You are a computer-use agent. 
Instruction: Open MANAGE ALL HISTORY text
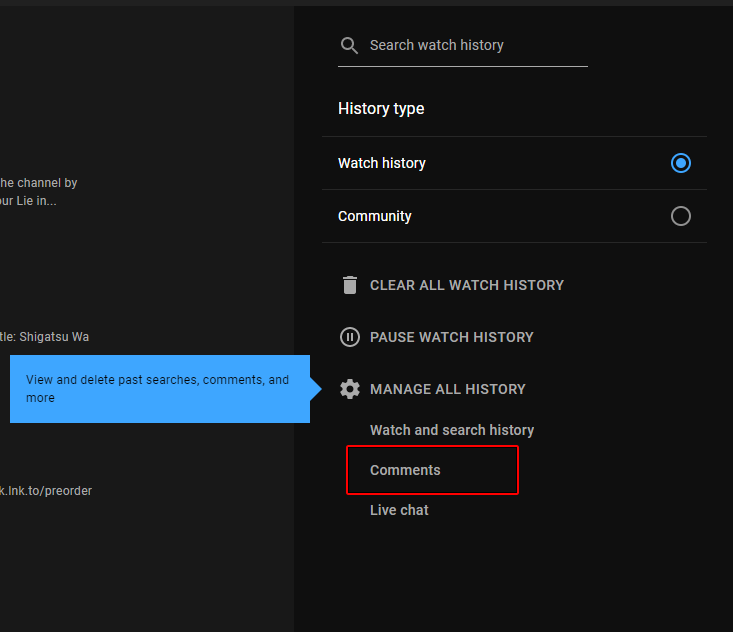(x=447, y=389)
